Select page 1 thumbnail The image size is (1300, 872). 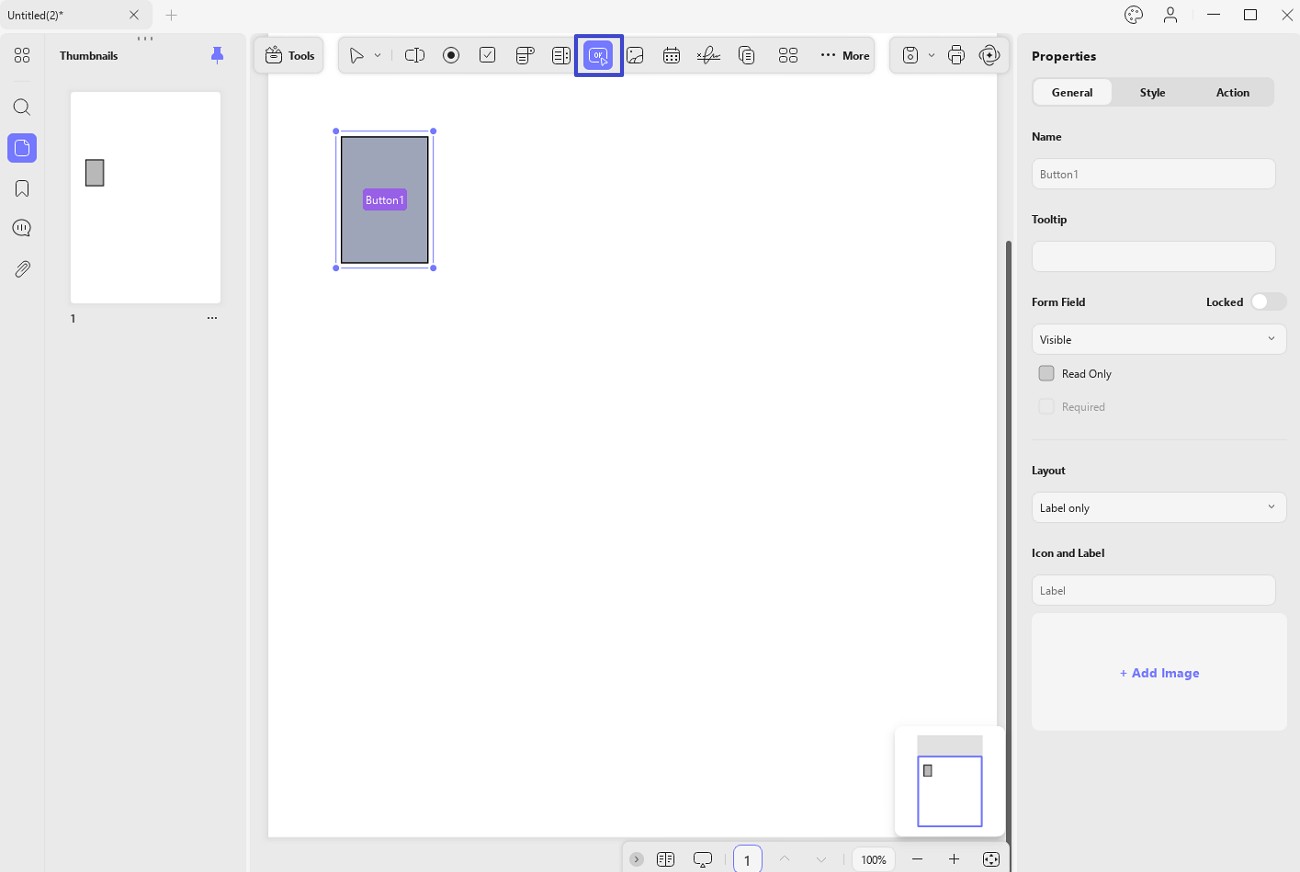coord(145,197)
